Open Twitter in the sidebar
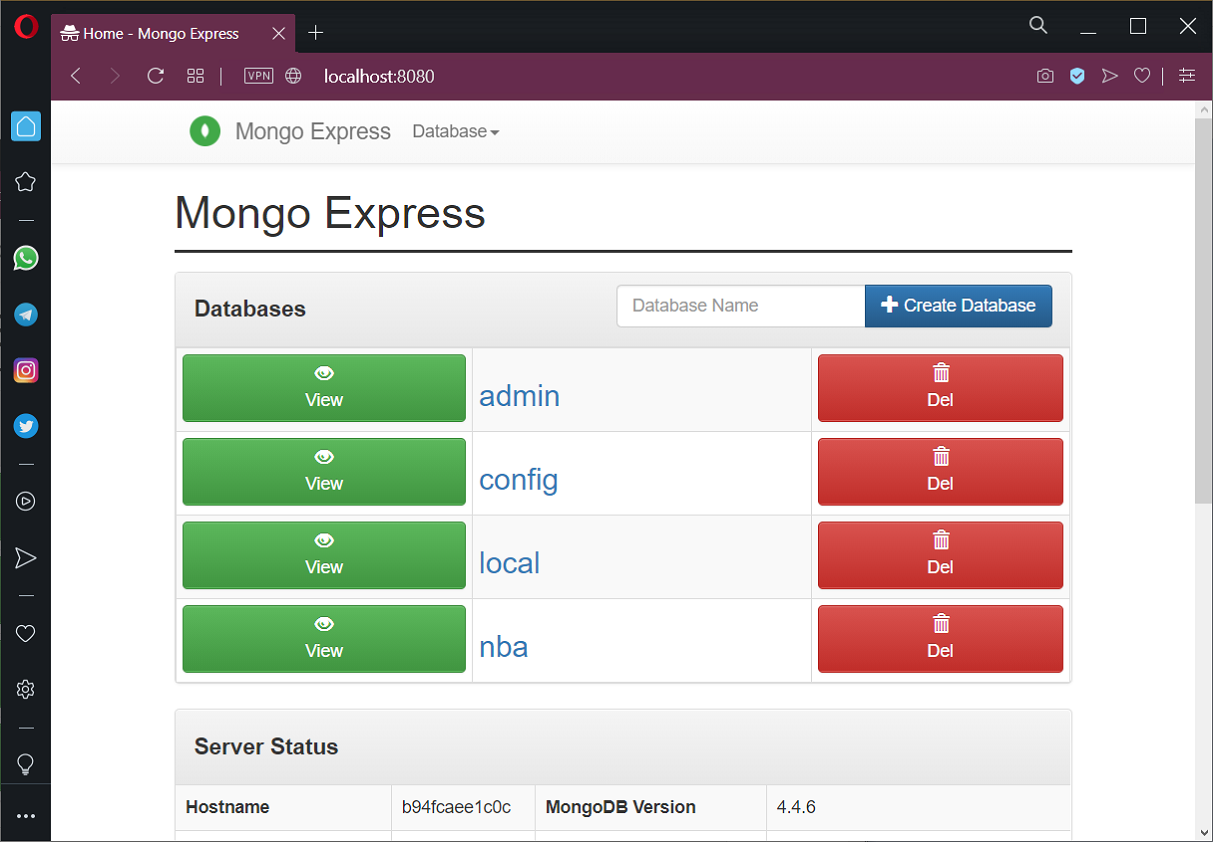The height and width of the screenshot is (842, 1213). tap(26, 427)
